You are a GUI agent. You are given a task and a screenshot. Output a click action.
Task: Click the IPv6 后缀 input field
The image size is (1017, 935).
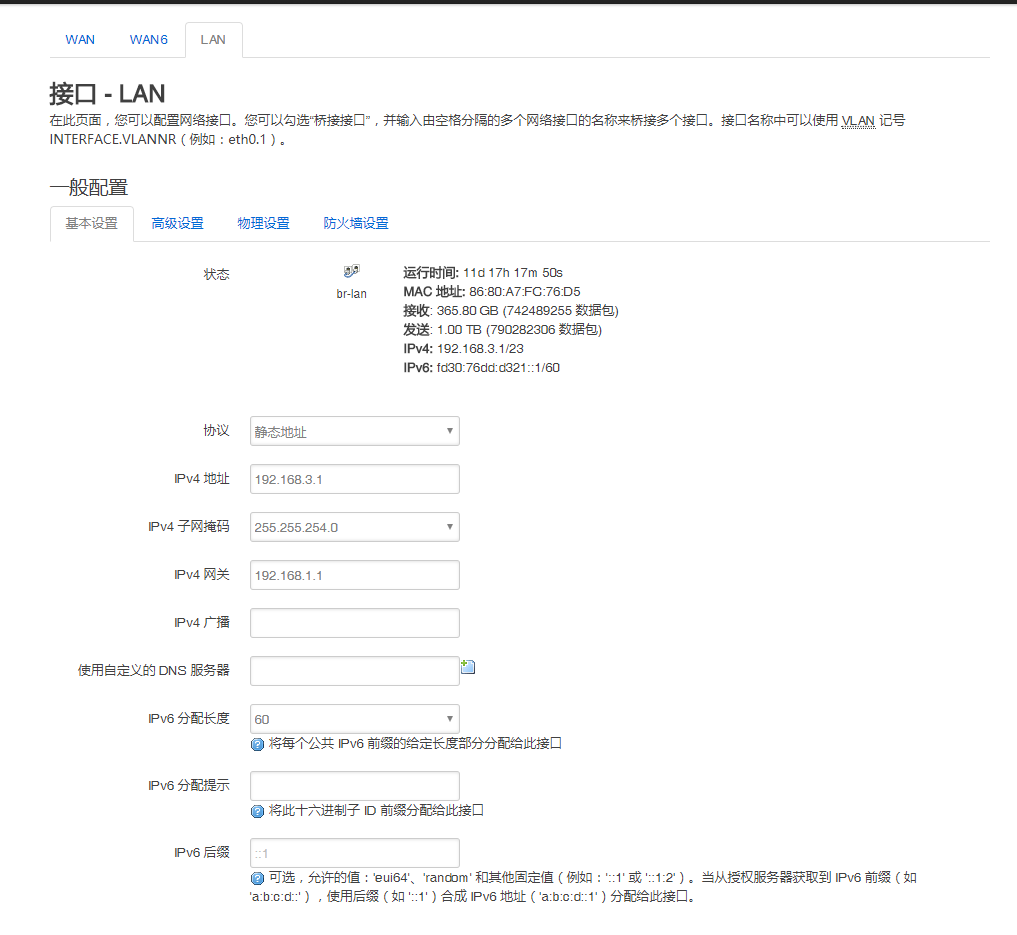(x=355, y=853)
